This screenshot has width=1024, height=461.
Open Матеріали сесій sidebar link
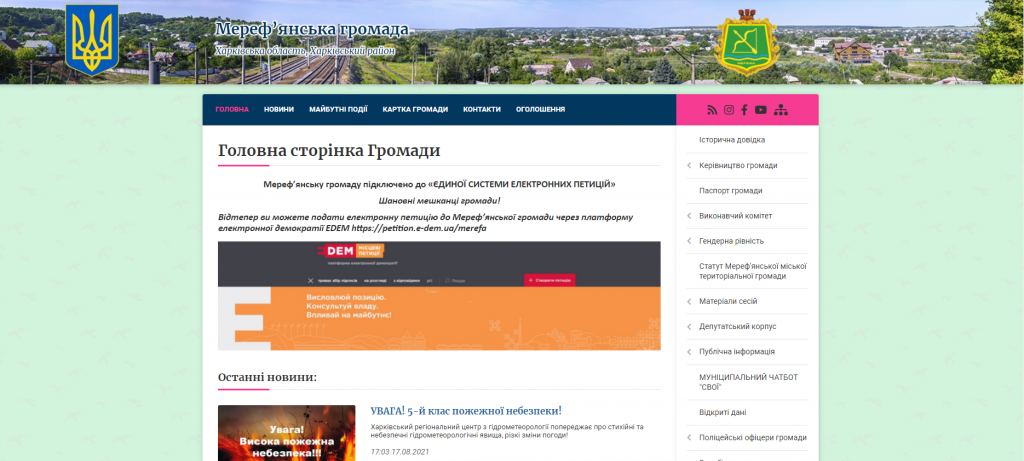(x=728, y=302)
